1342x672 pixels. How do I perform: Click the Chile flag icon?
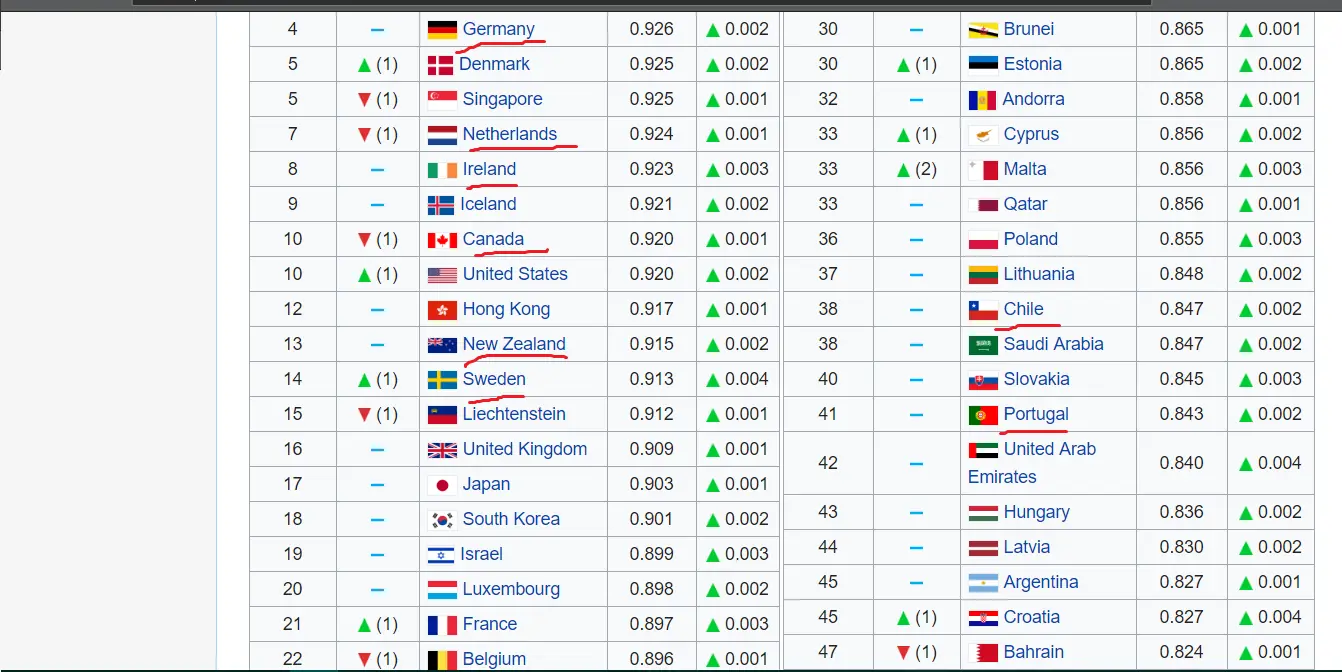(983, 310)
